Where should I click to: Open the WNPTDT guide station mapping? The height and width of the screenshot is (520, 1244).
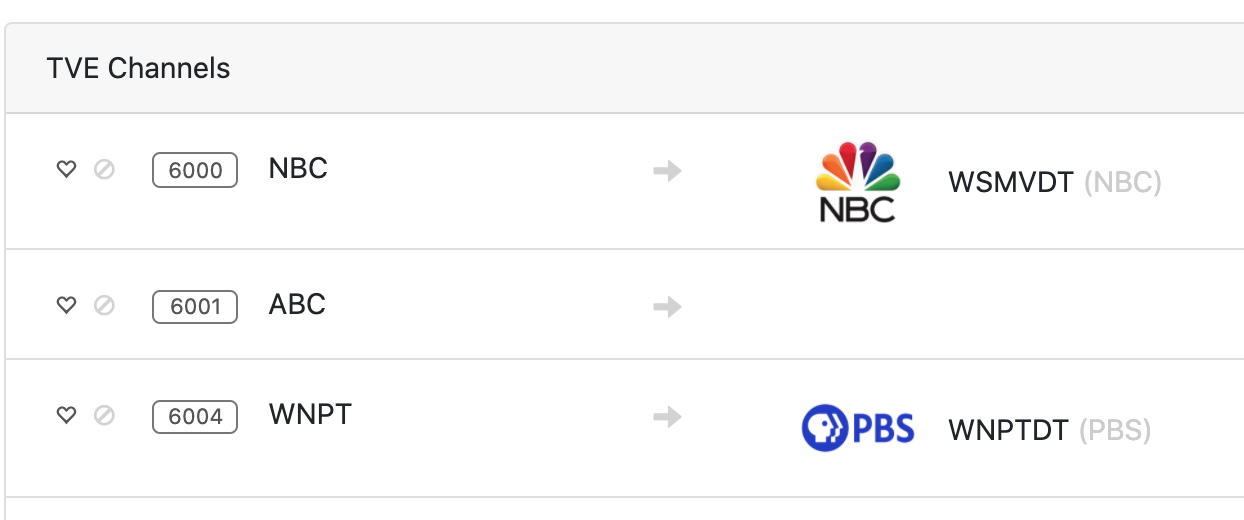tap(1049, 431)
